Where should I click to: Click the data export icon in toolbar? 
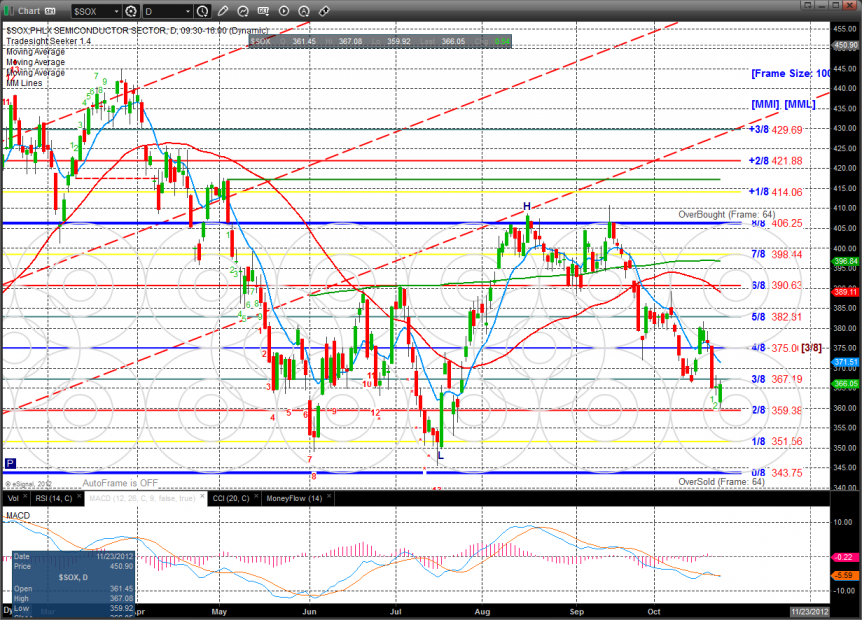tap(263, 11)
